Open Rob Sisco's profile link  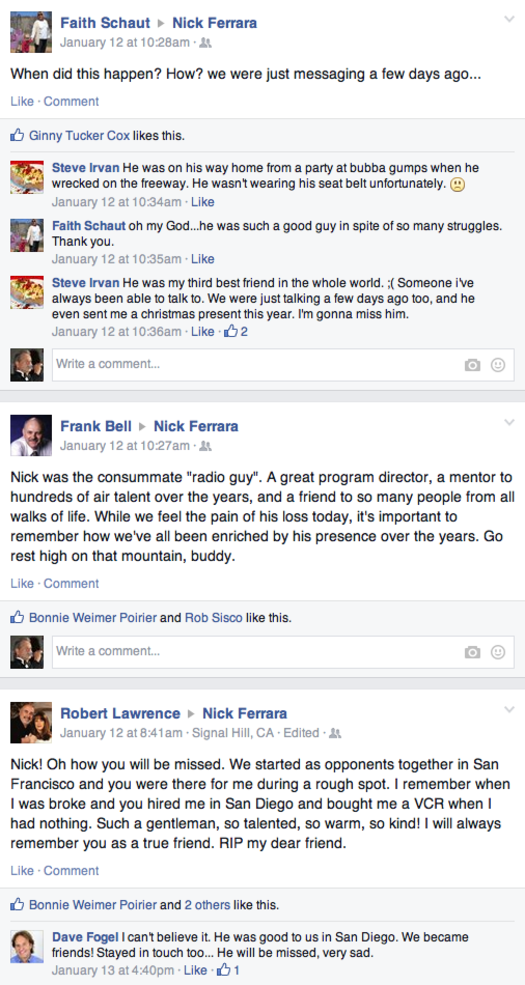[x=214, y=618]
